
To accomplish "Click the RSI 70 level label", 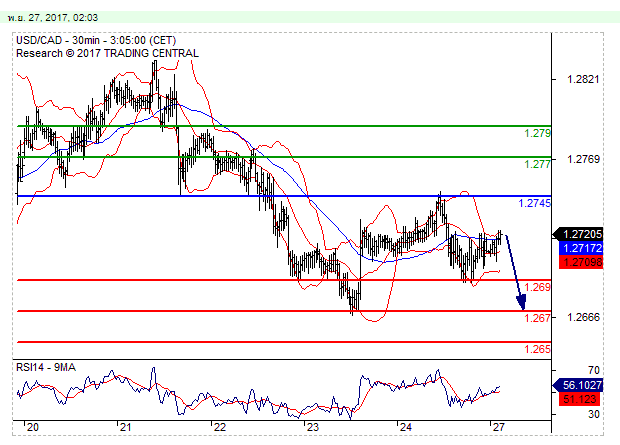I will (594, 371).
